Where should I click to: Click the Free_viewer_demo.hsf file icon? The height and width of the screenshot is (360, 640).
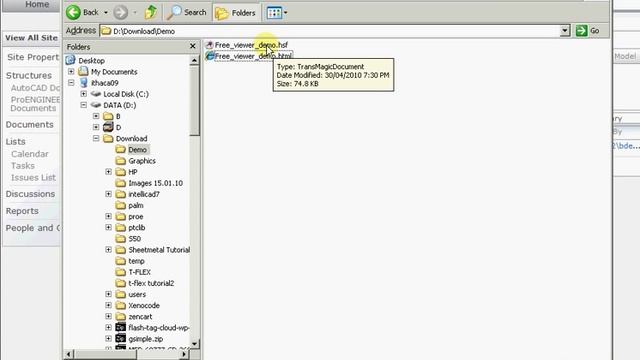click(x=210, y=45)
